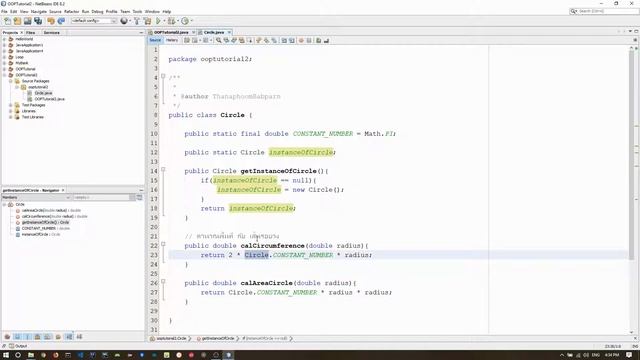The width and height of the screenshot is (640, 360).
Task: Click the Profile Project icon
Action: click(x=185, y=21)
